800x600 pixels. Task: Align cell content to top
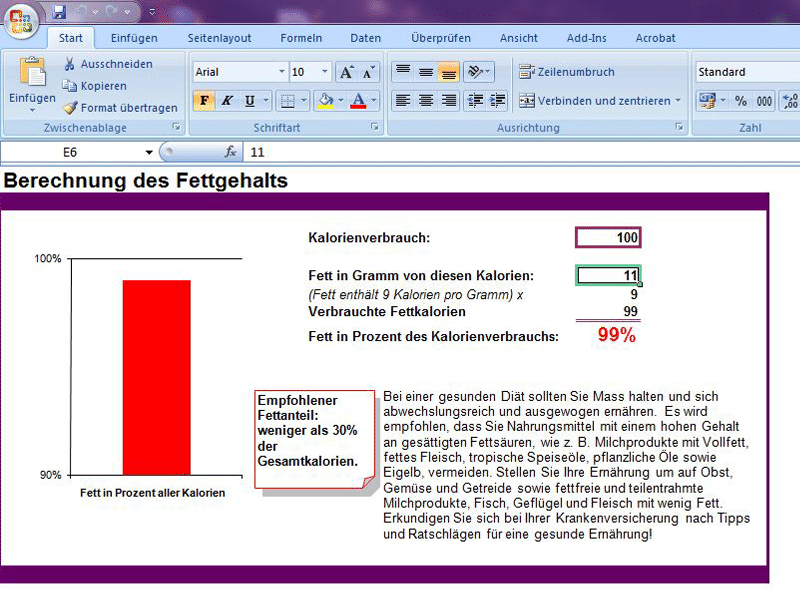click(403, 72)
